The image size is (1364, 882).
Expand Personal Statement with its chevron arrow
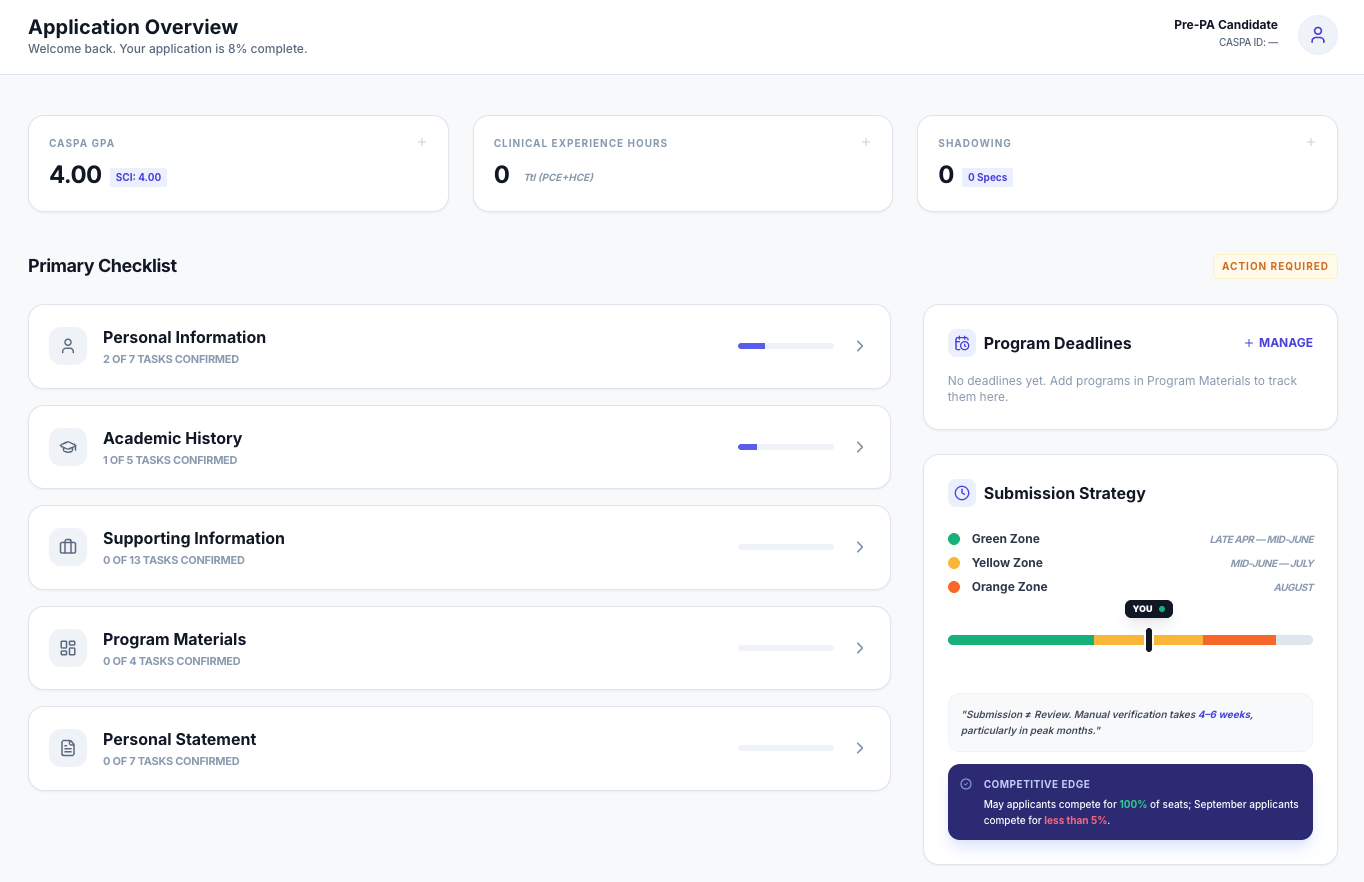(860, 748)
